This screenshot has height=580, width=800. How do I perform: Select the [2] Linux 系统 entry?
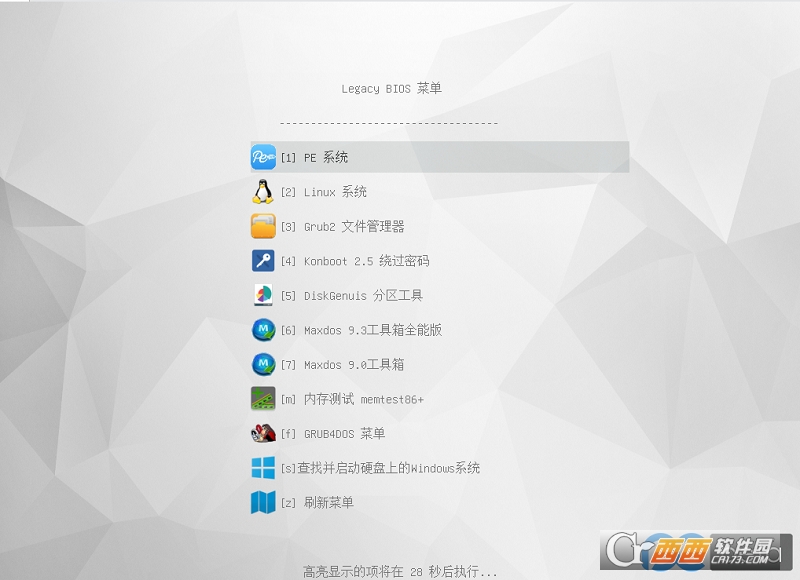coord(323,192)
